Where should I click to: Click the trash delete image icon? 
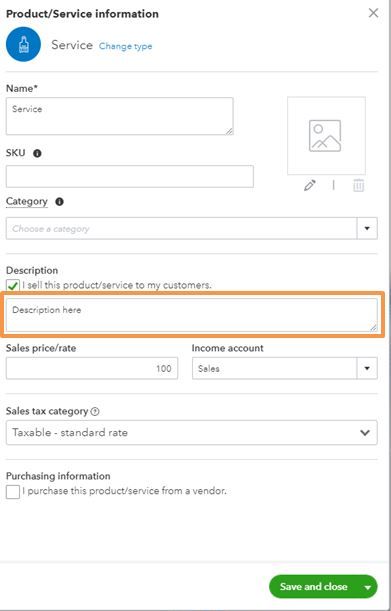(x=358, y=185)
